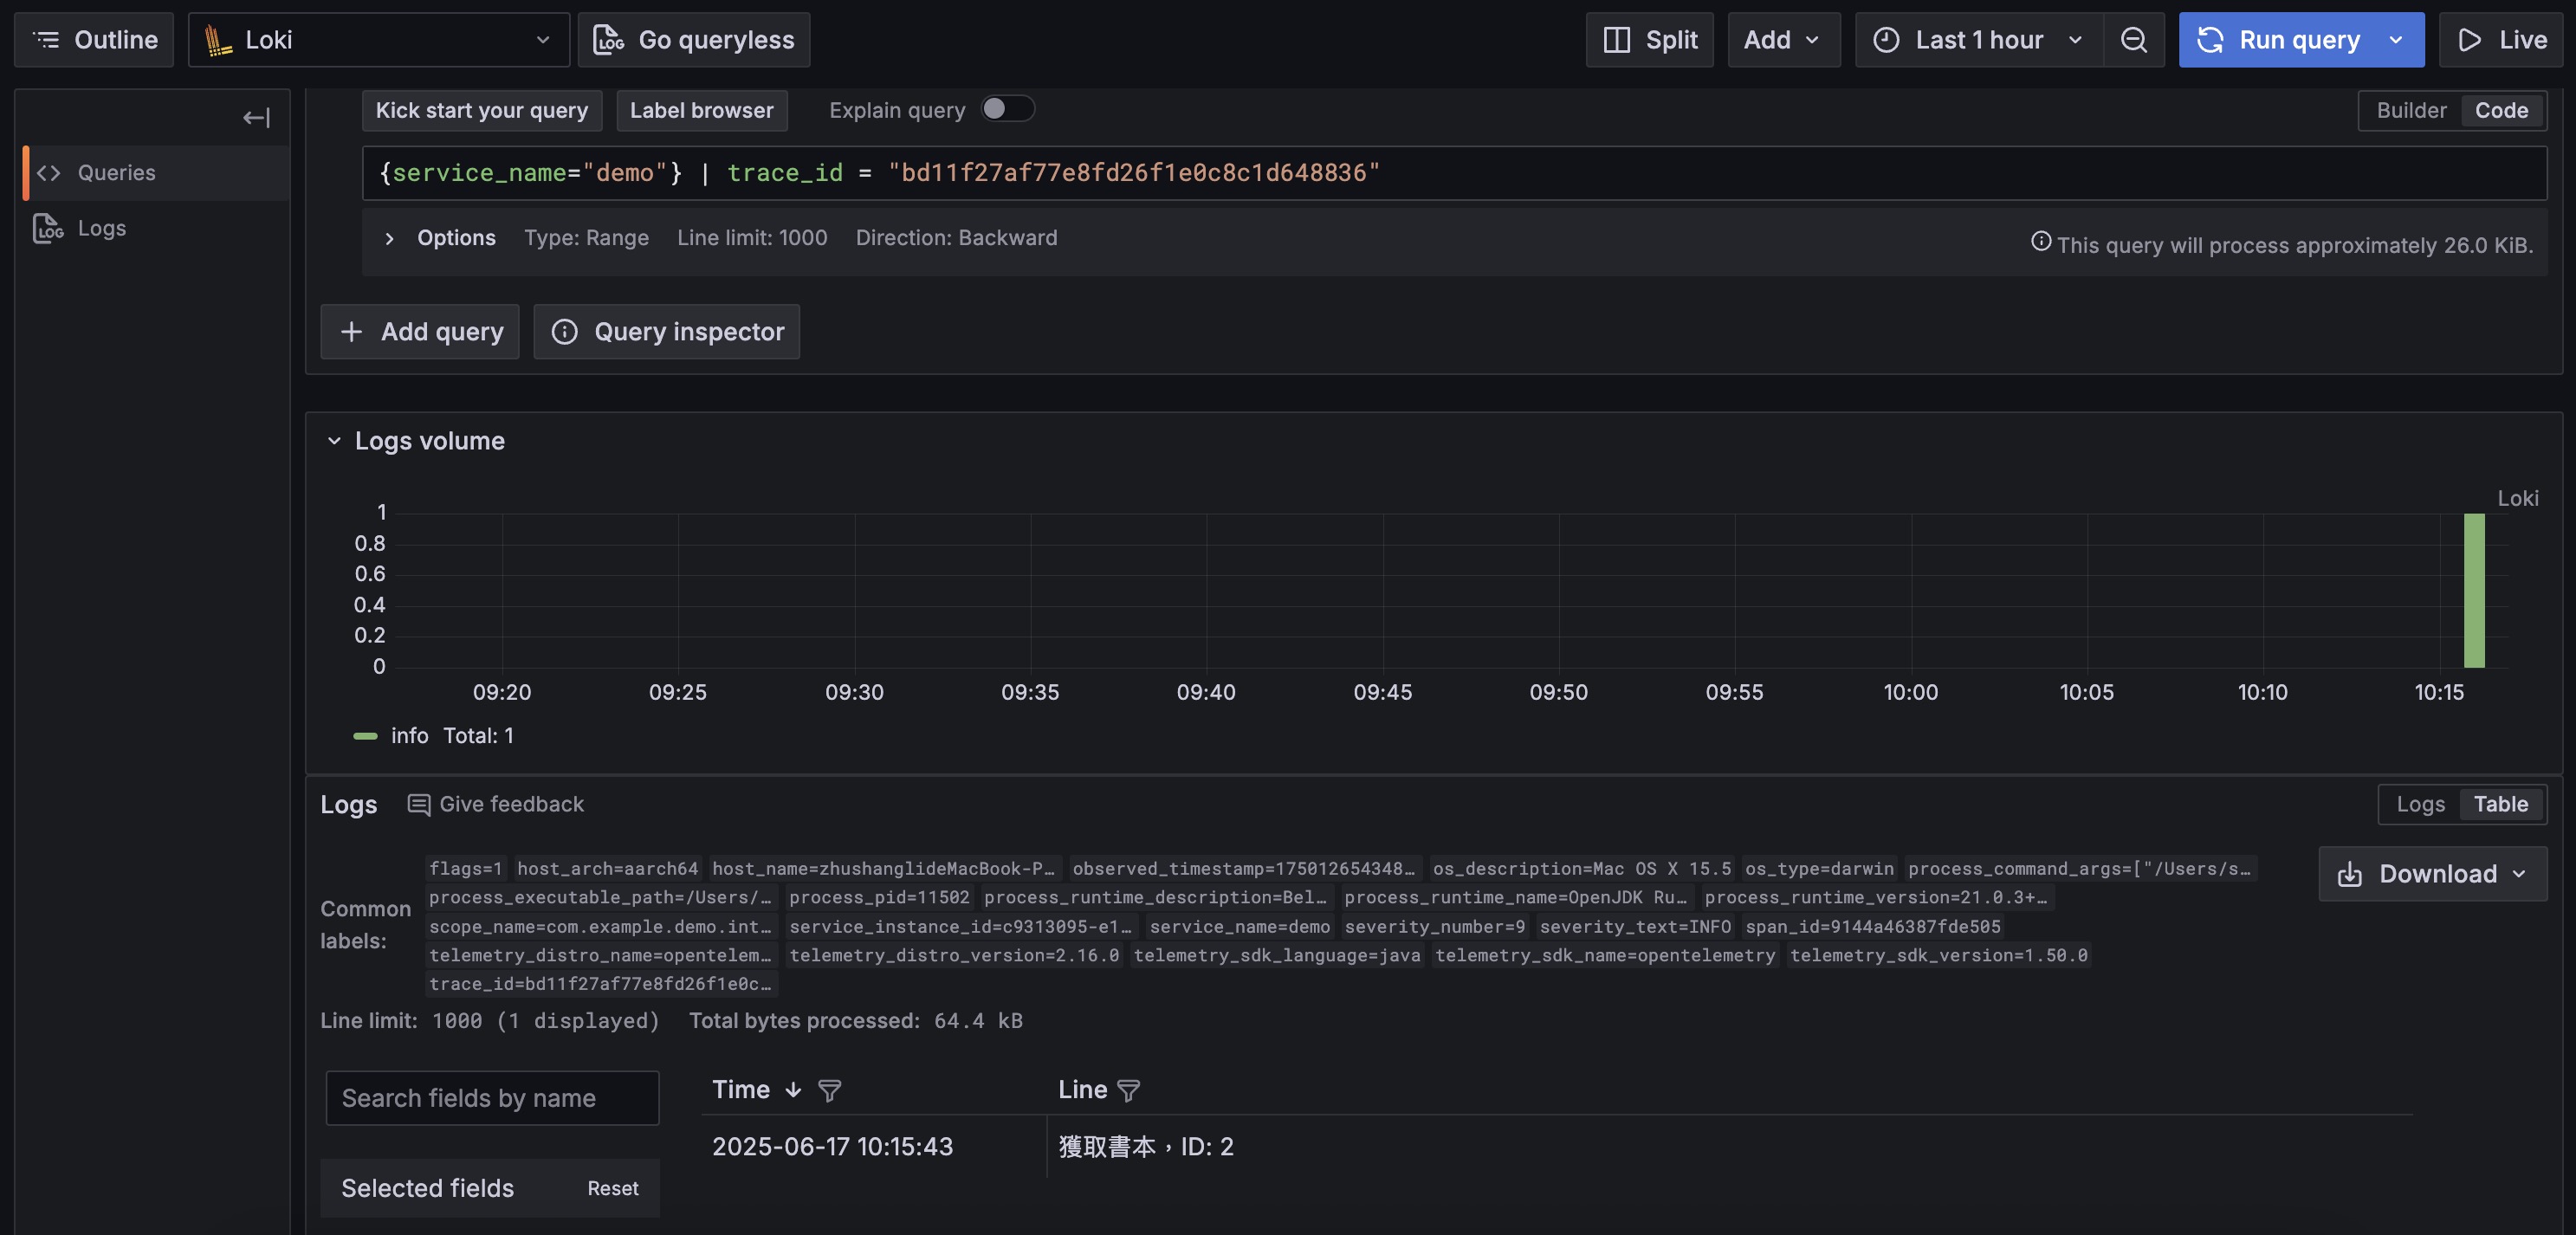Collapse the sidebar with the arrow icon
The width and height of the screenshot is (2576, 1235).
(x=256, y=118)
